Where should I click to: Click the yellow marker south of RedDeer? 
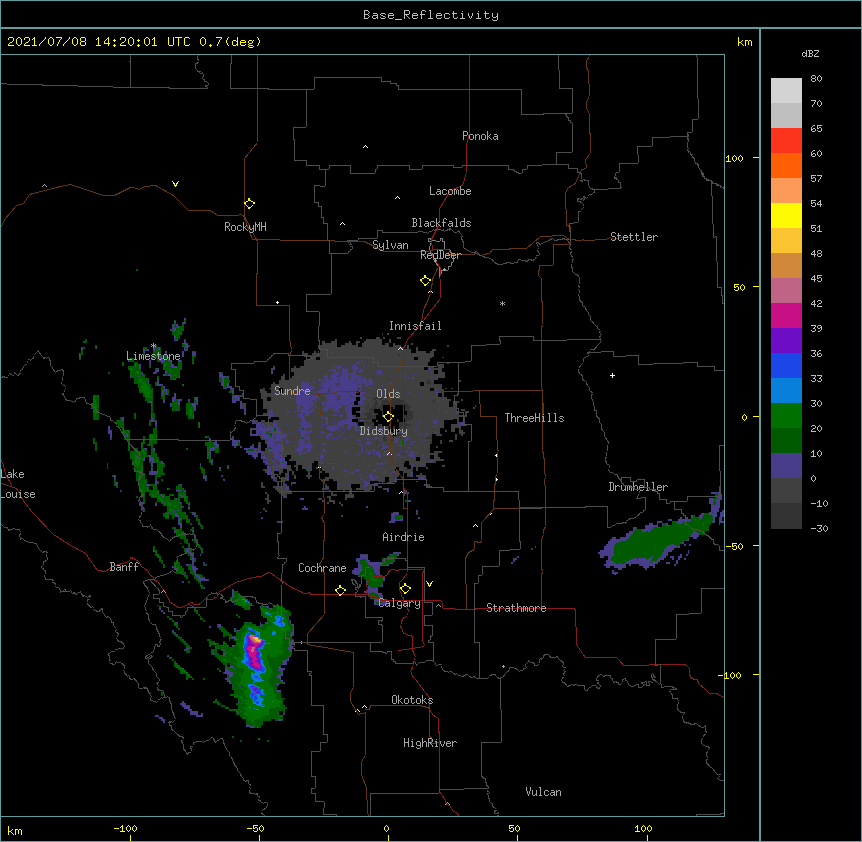pyautogui.click(x=425, y=280)
